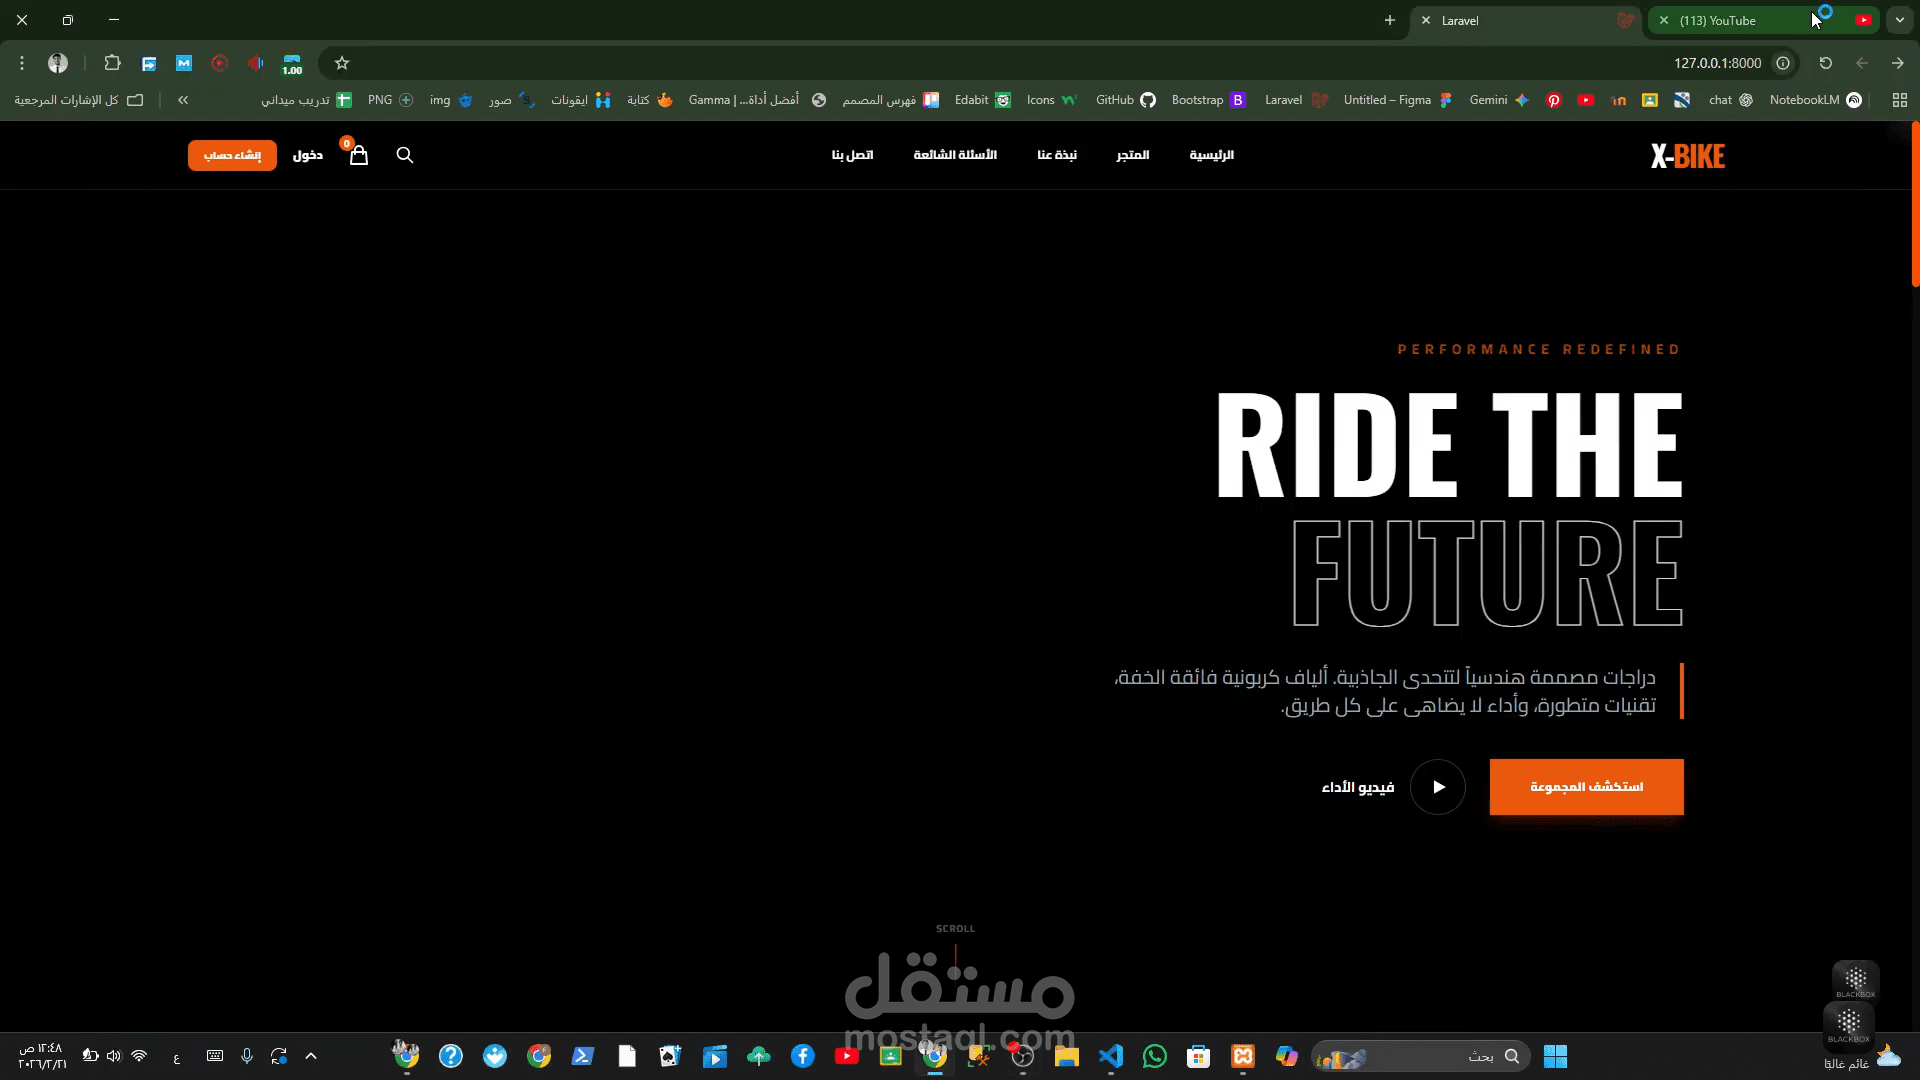
Task: Show hidden system tray icons chevron
Action: pyautogui.click(x=311, y=1056)
